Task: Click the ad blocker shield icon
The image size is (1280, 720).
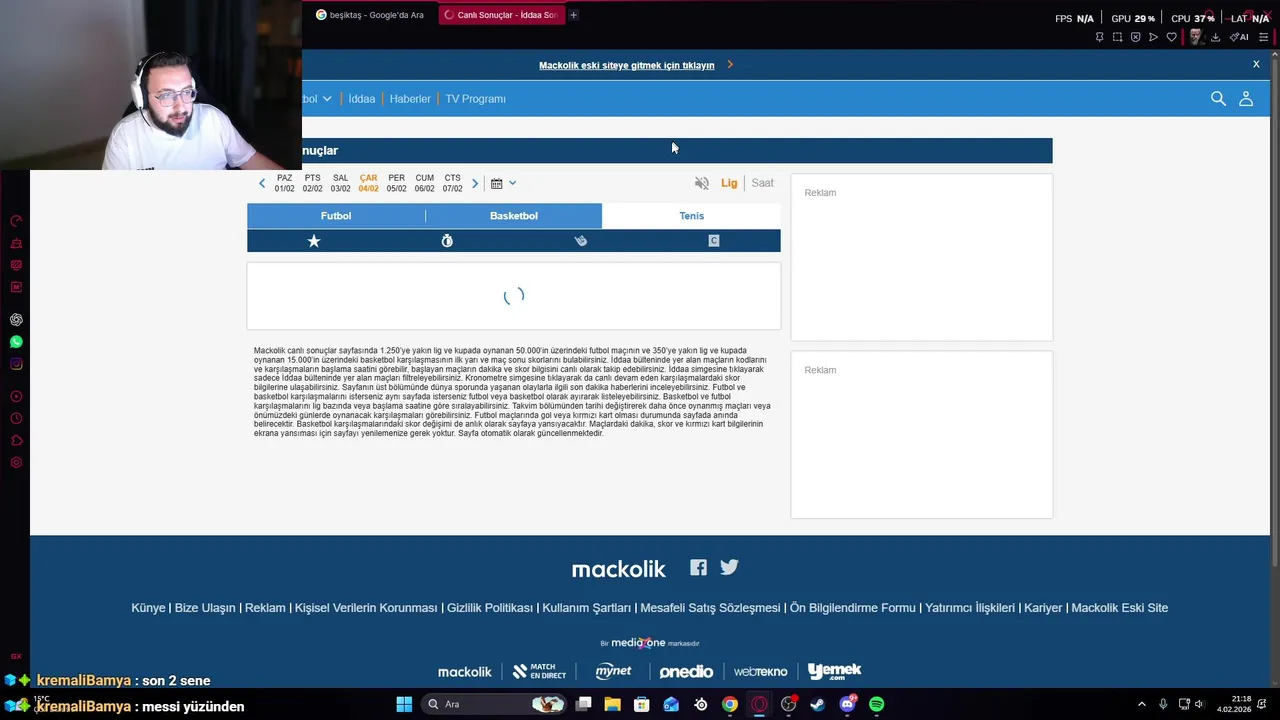Action: (x=1135, y=37)
